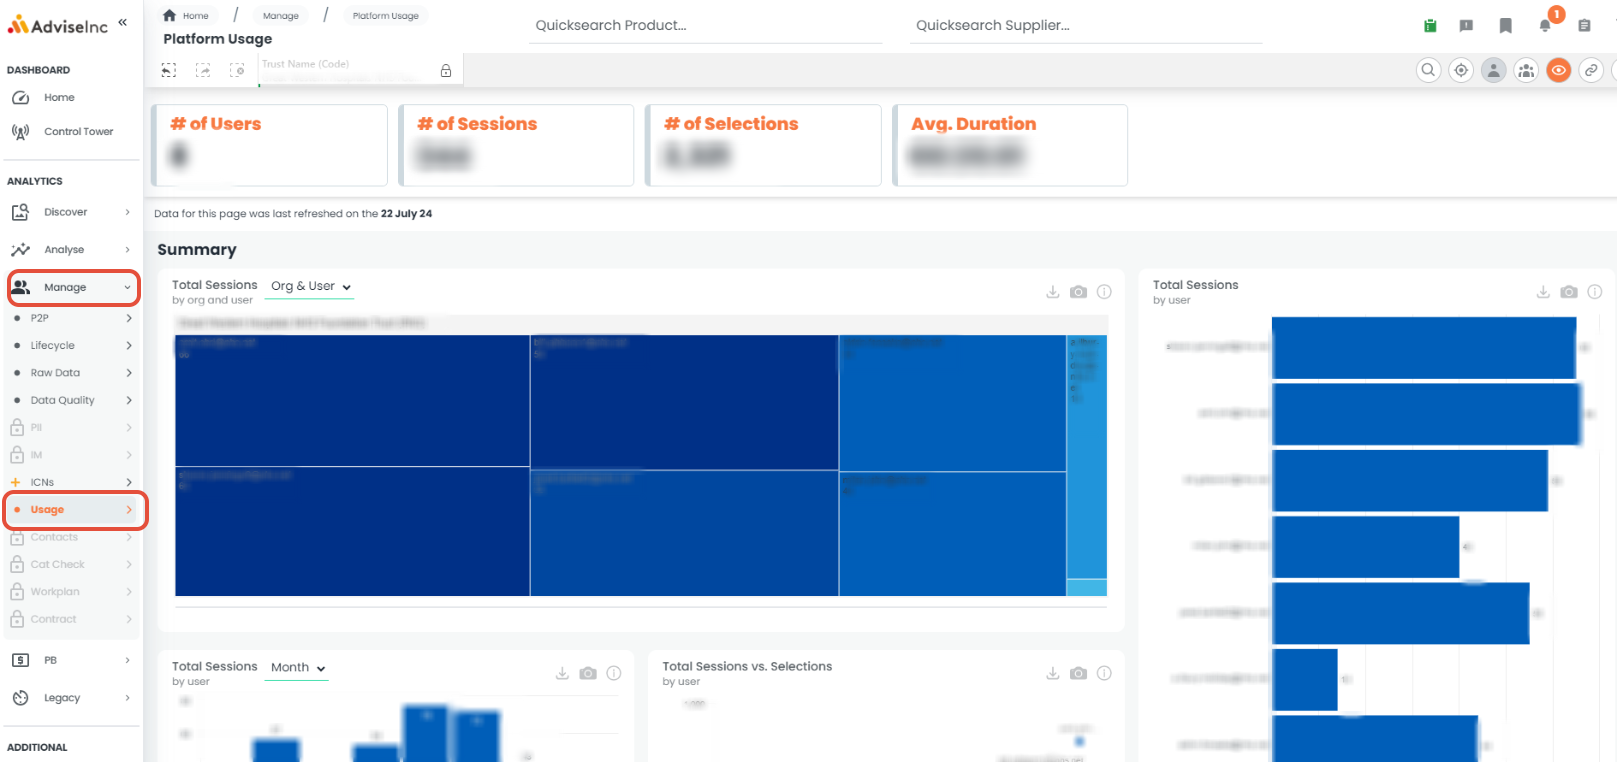
Task: Open the notifications bell icon
Action: click(1545, 26)
